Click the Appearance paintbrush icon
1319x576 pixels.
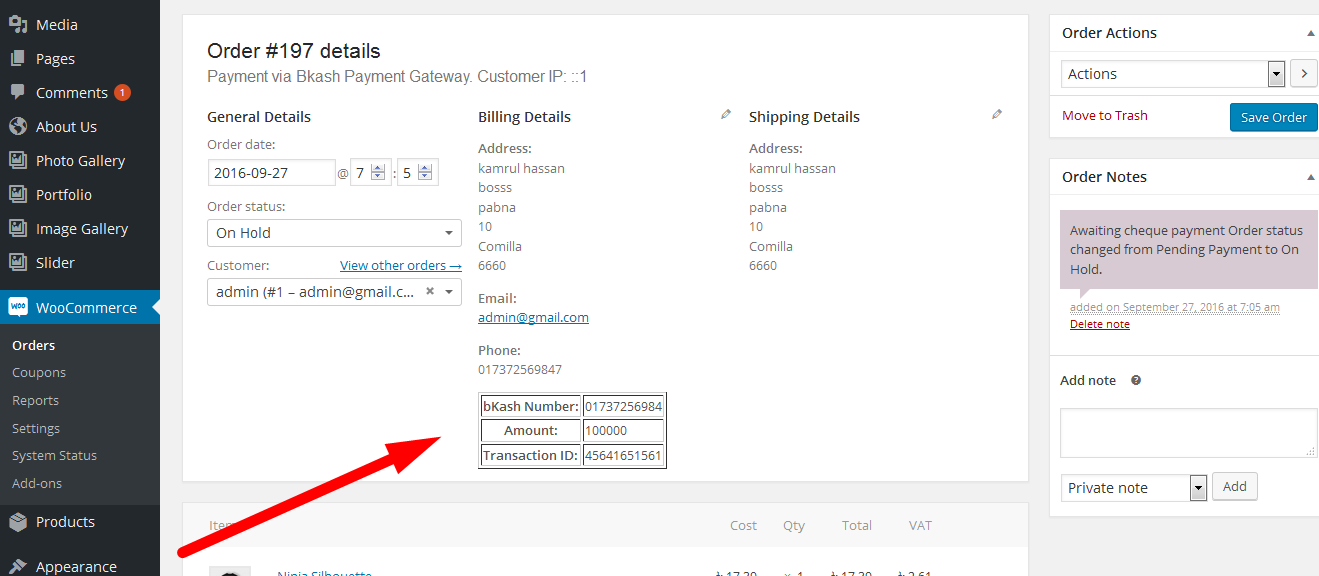17,566
